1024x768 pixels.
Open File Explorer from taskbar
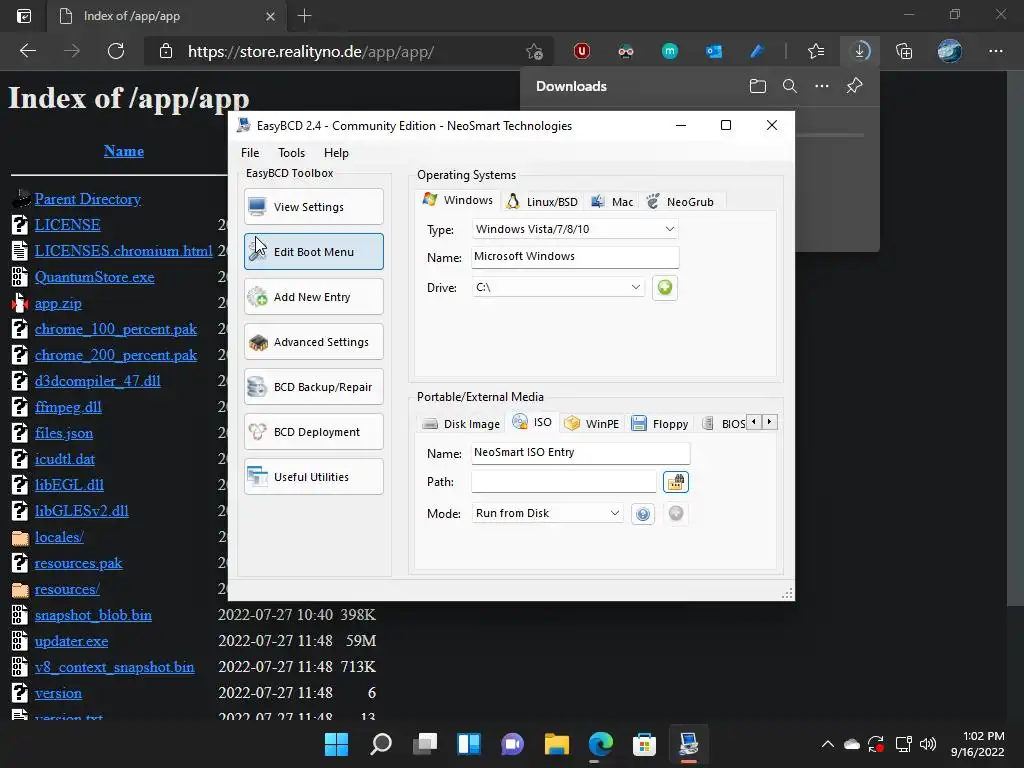pos(556,744)
